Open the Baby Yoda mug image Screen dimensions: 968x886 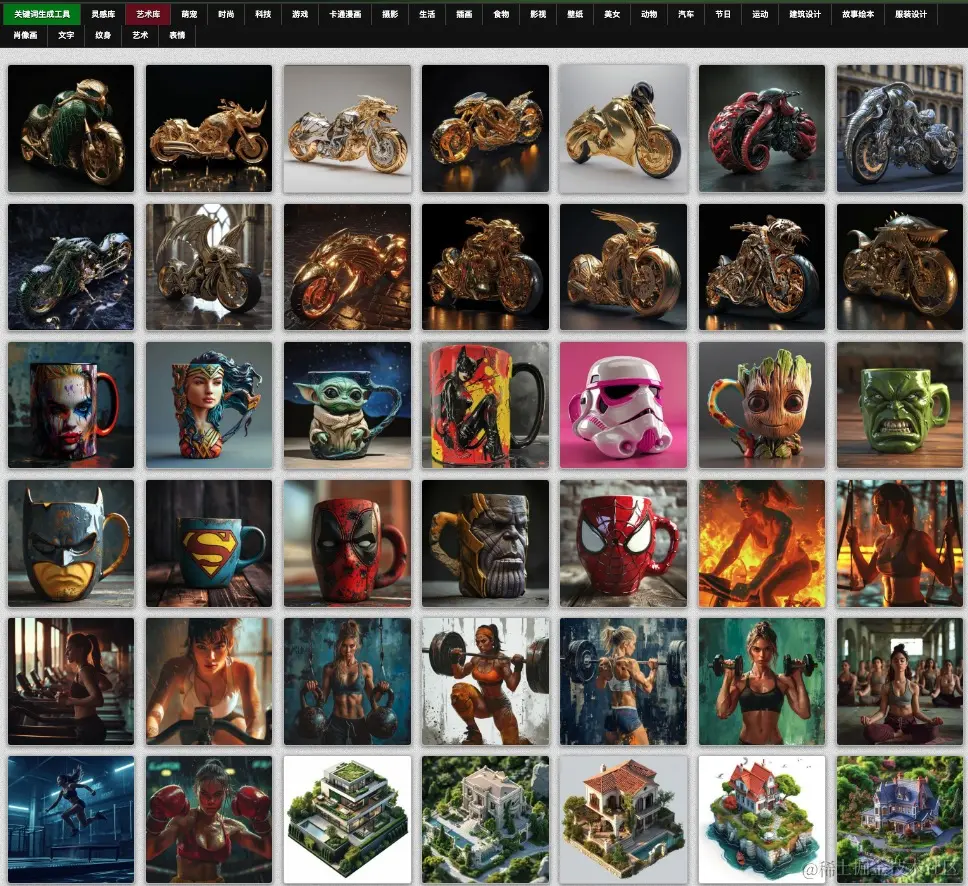(348, 405)
